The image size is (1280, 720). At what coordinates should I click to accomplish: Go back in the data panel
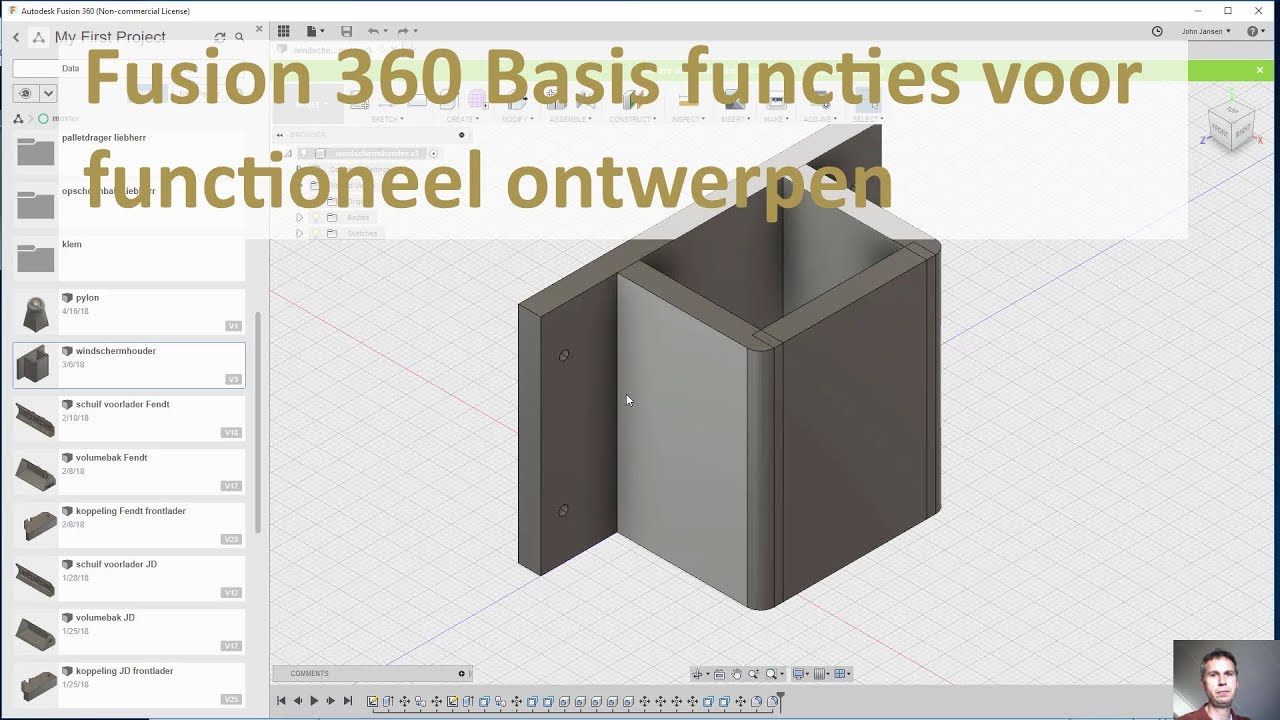16,37
